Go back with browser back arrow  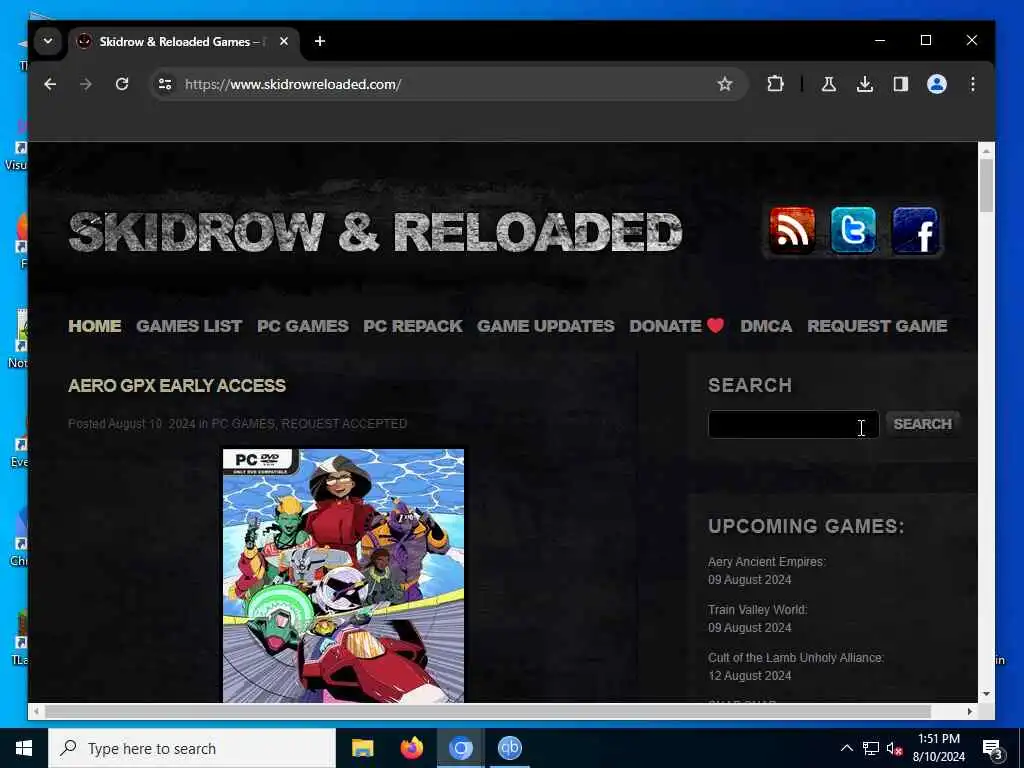point(50,84)
